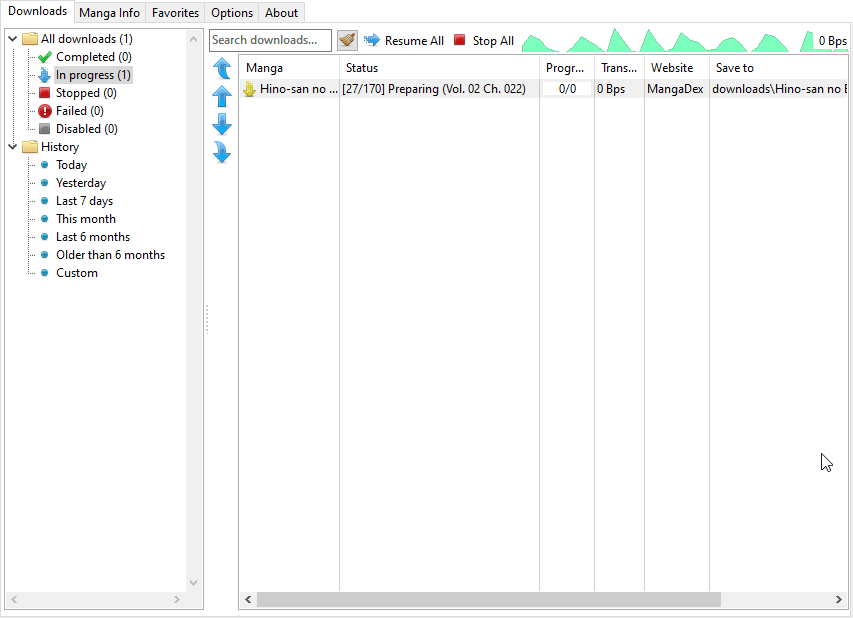
Task: Select Failed (0) filter
Action: (79, 110)
